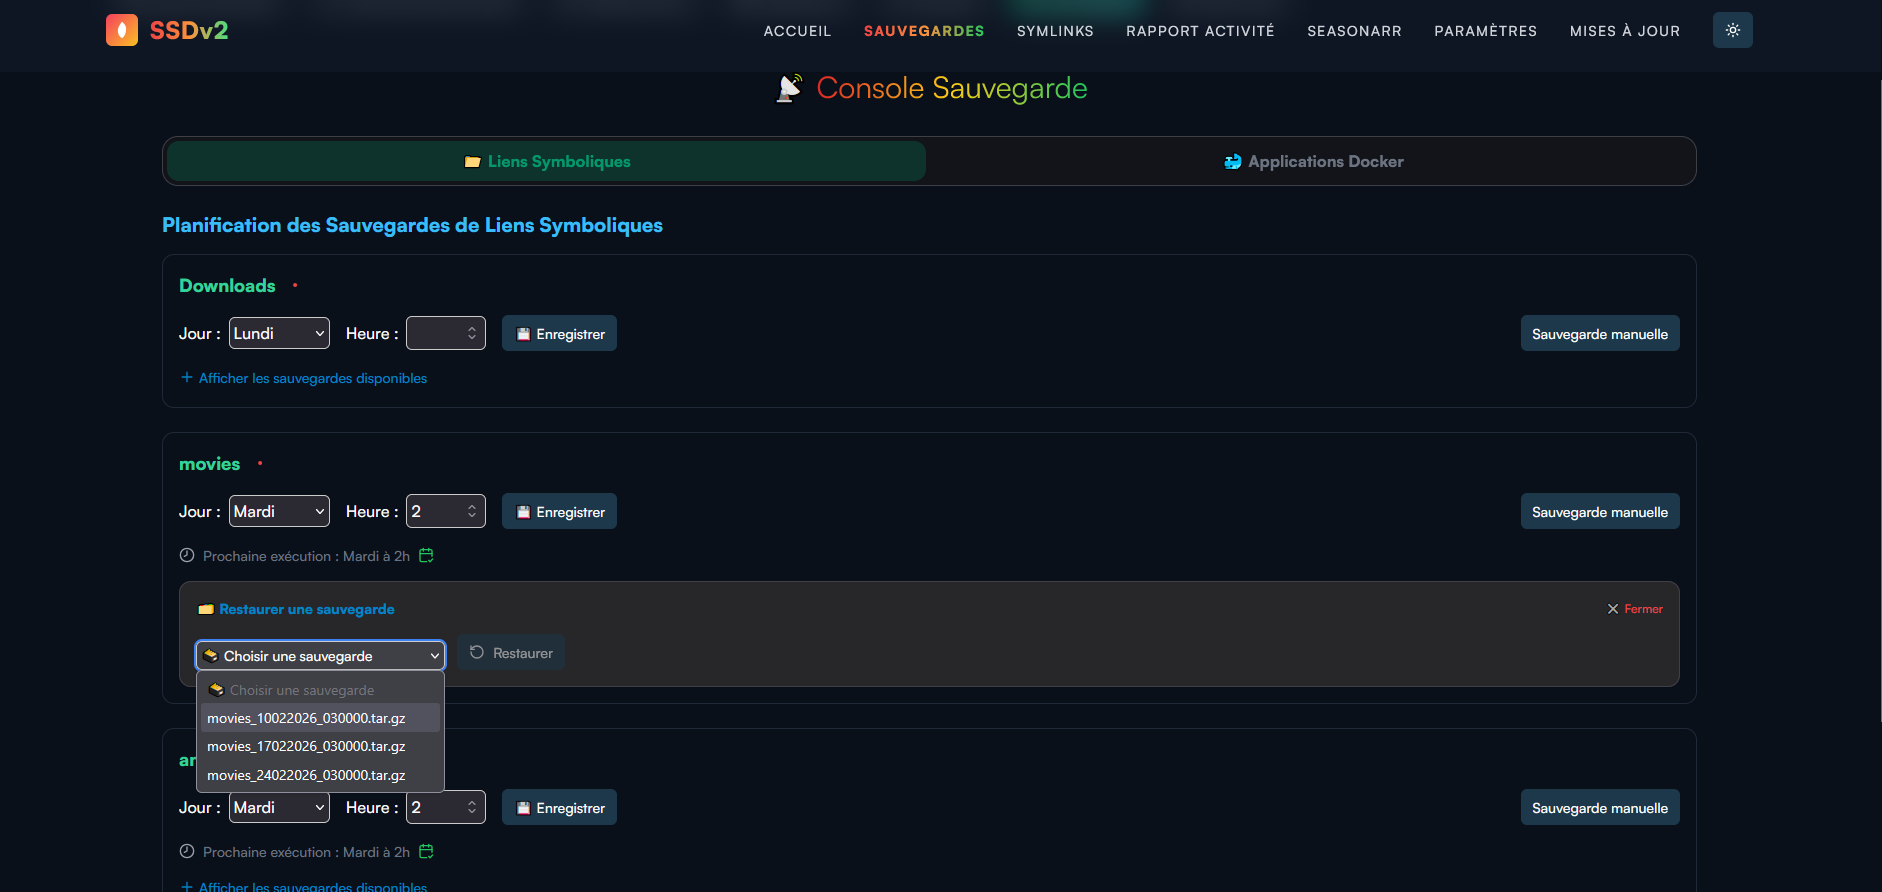The image size is (1882, 892).
Task: Click the satellite icon beside Console Sauvegarde
Action: [790, 89]
